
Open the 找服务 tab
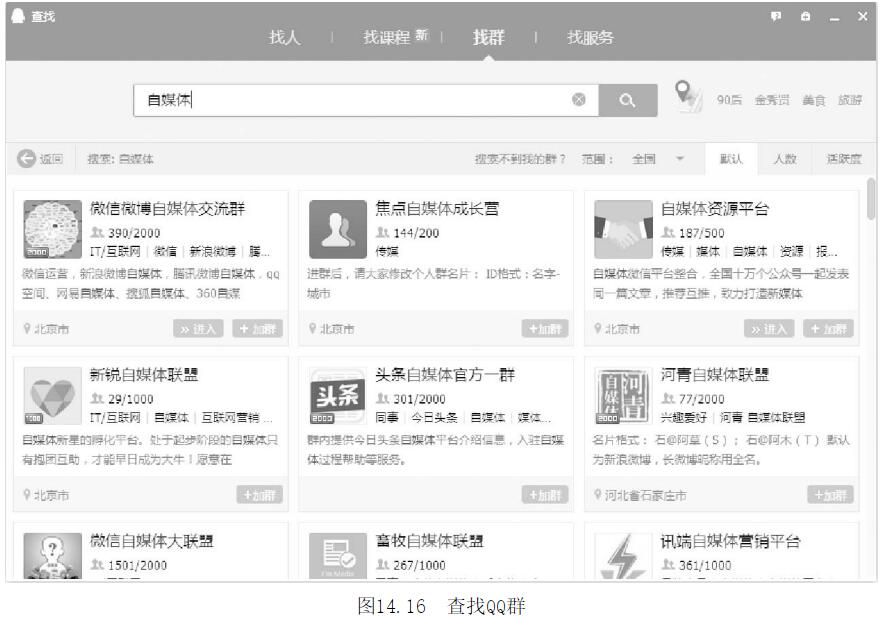pyautogui.click(x=590, y=38)
